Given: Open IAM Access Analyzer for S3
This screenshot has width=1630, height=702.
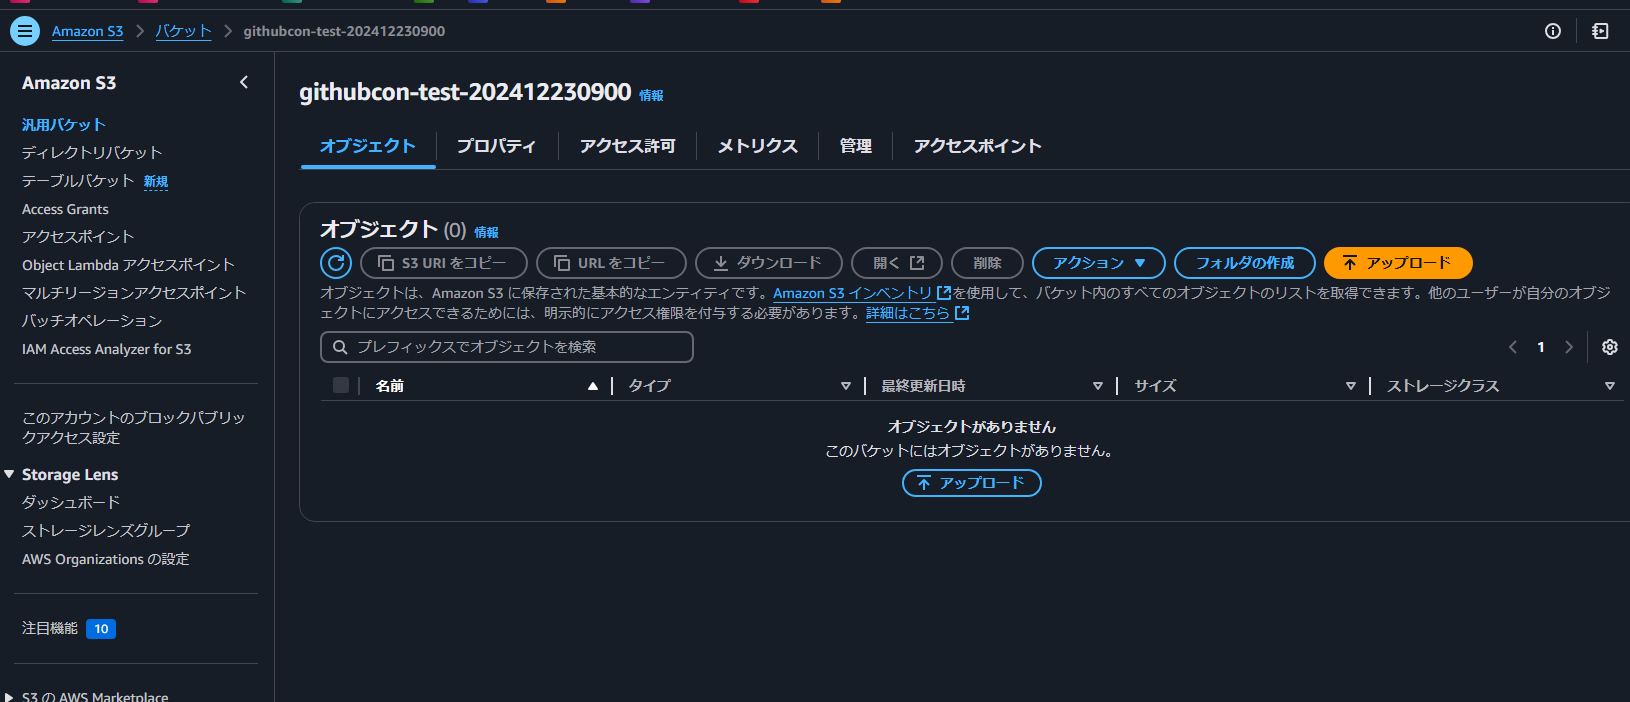Looking at the screenshot, I should click(x=107, y=349).
